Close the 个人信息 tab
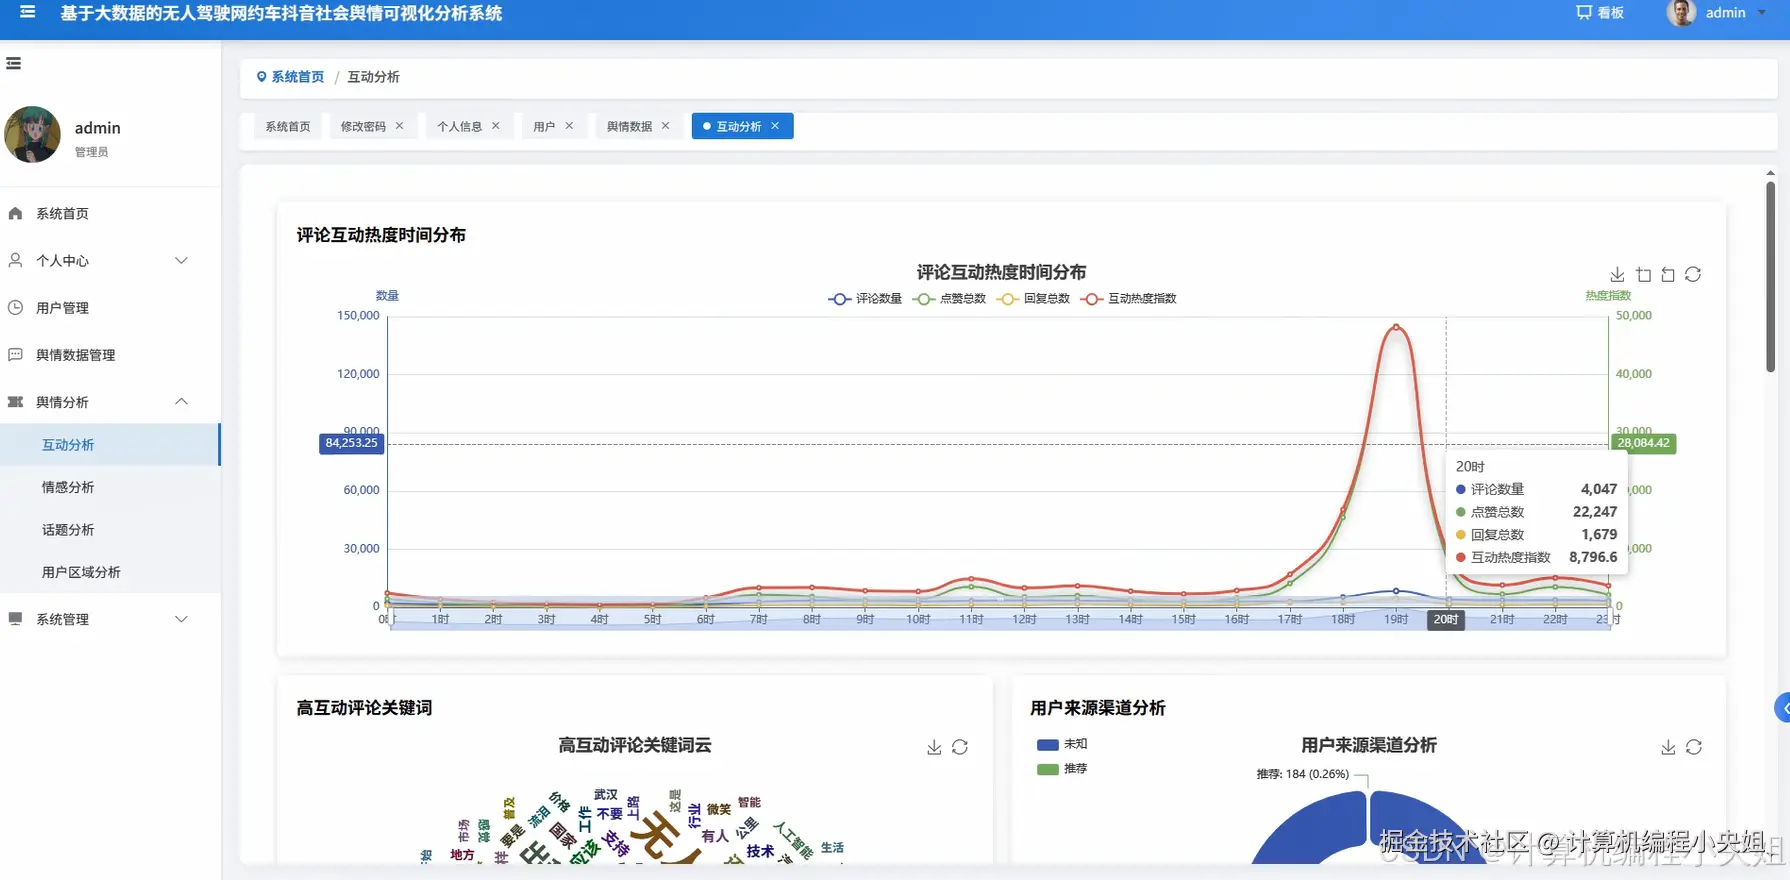 (x=495, y=126)
